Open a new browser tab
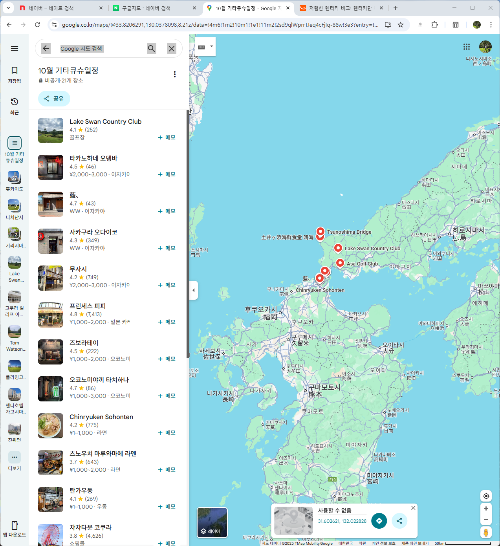Viewport: 500px width, 546px height. point(395,8)
